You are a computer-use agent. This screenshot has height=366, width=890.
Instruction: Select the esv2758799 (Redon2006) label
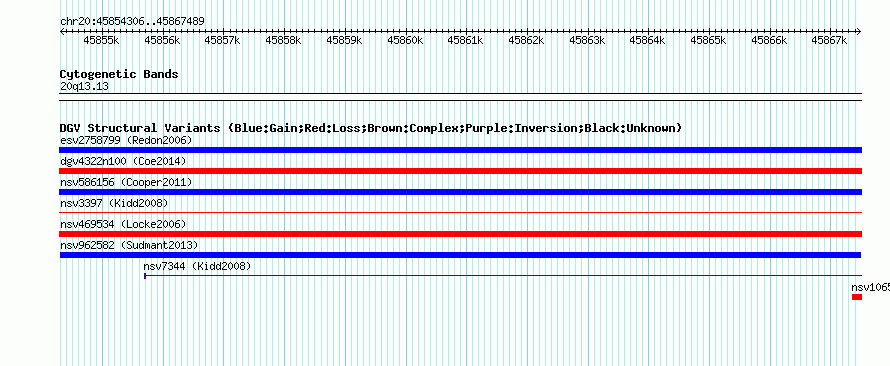click(x=126, y=140)
